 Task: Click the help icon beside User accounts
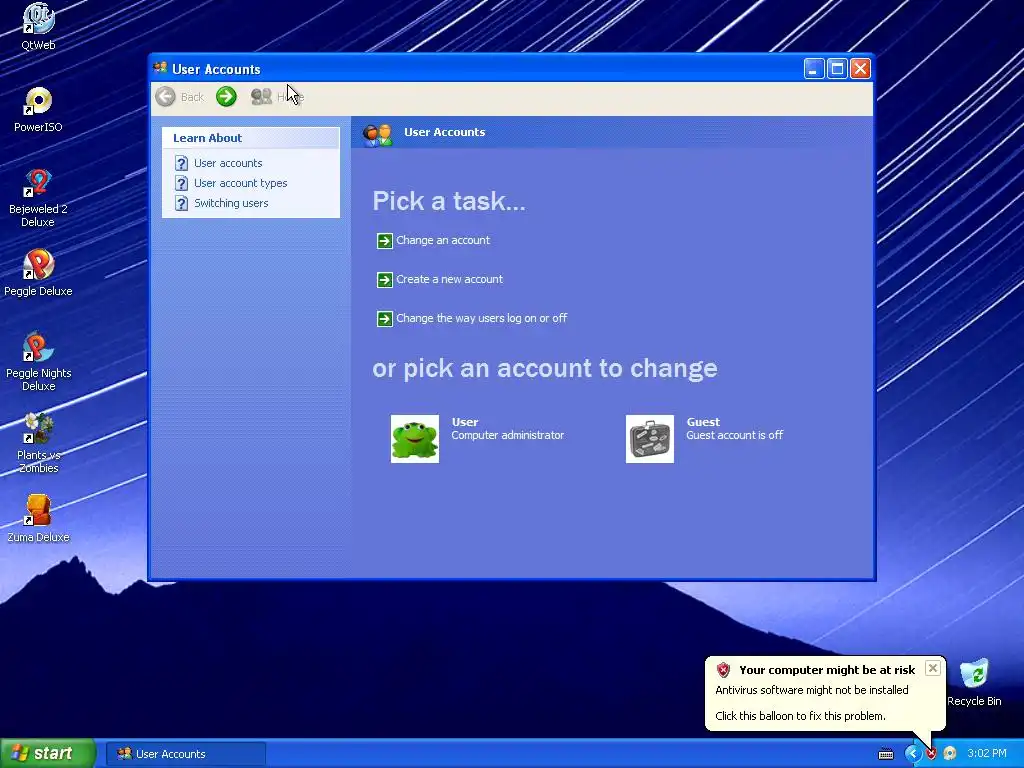(x=182, y=163)
